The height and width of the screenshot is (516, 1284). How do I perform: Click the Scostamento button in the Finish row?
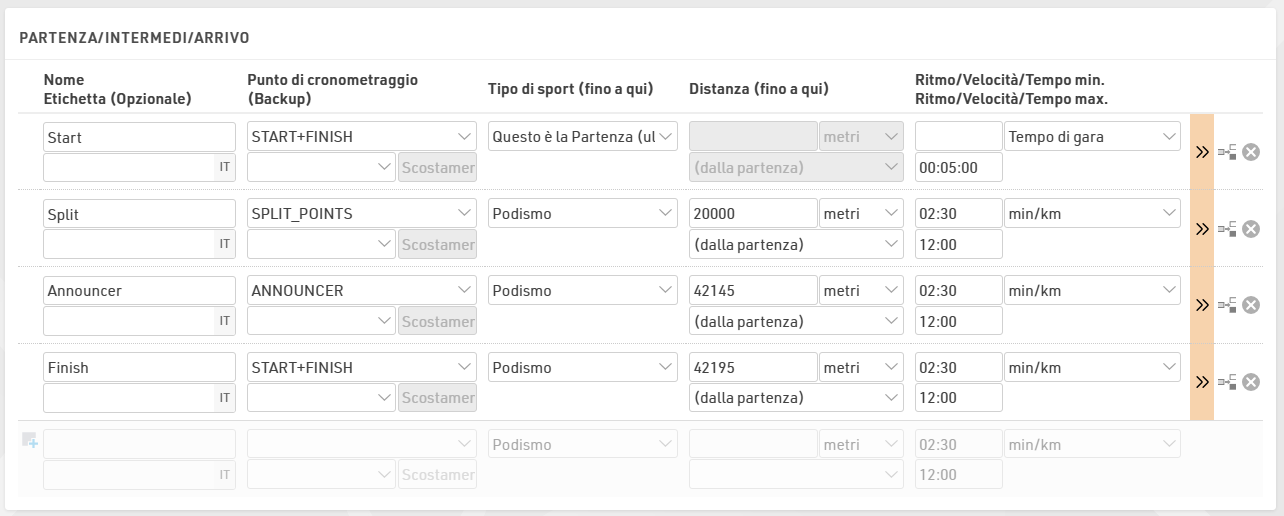[x=437, y=398]
